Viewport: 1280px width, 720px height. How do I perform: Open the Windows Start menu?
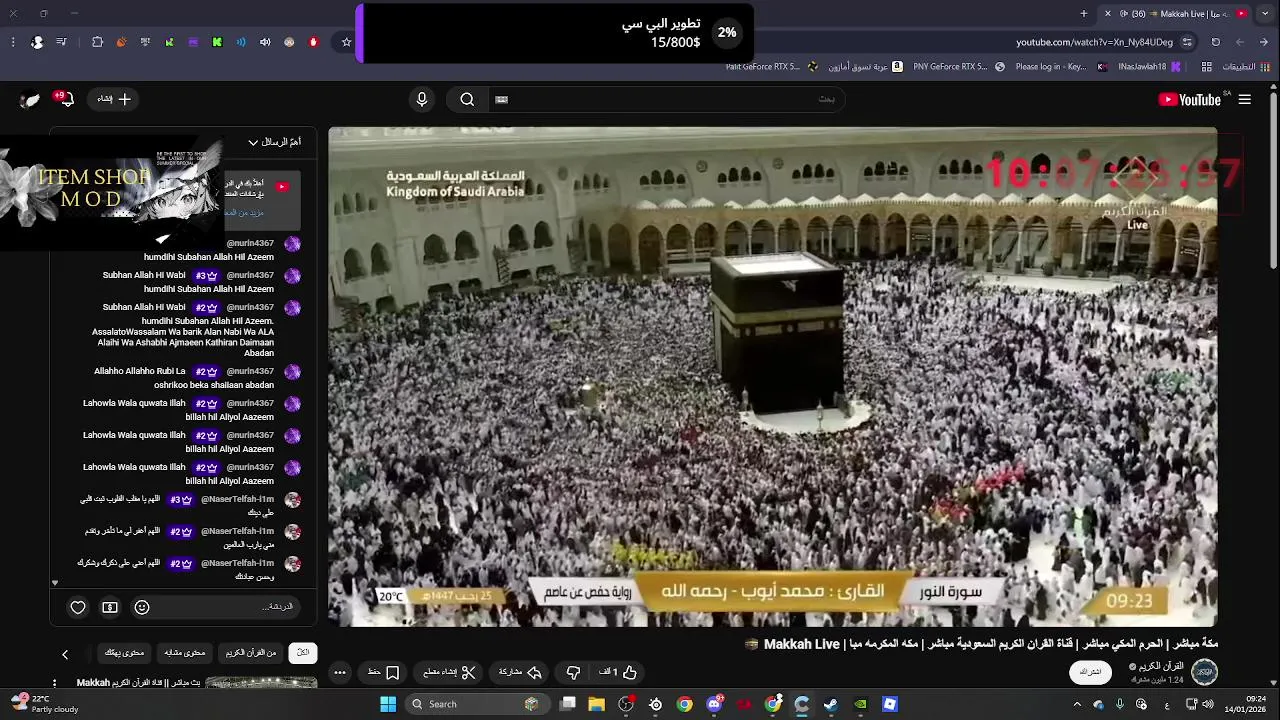[x=388, y=704]
